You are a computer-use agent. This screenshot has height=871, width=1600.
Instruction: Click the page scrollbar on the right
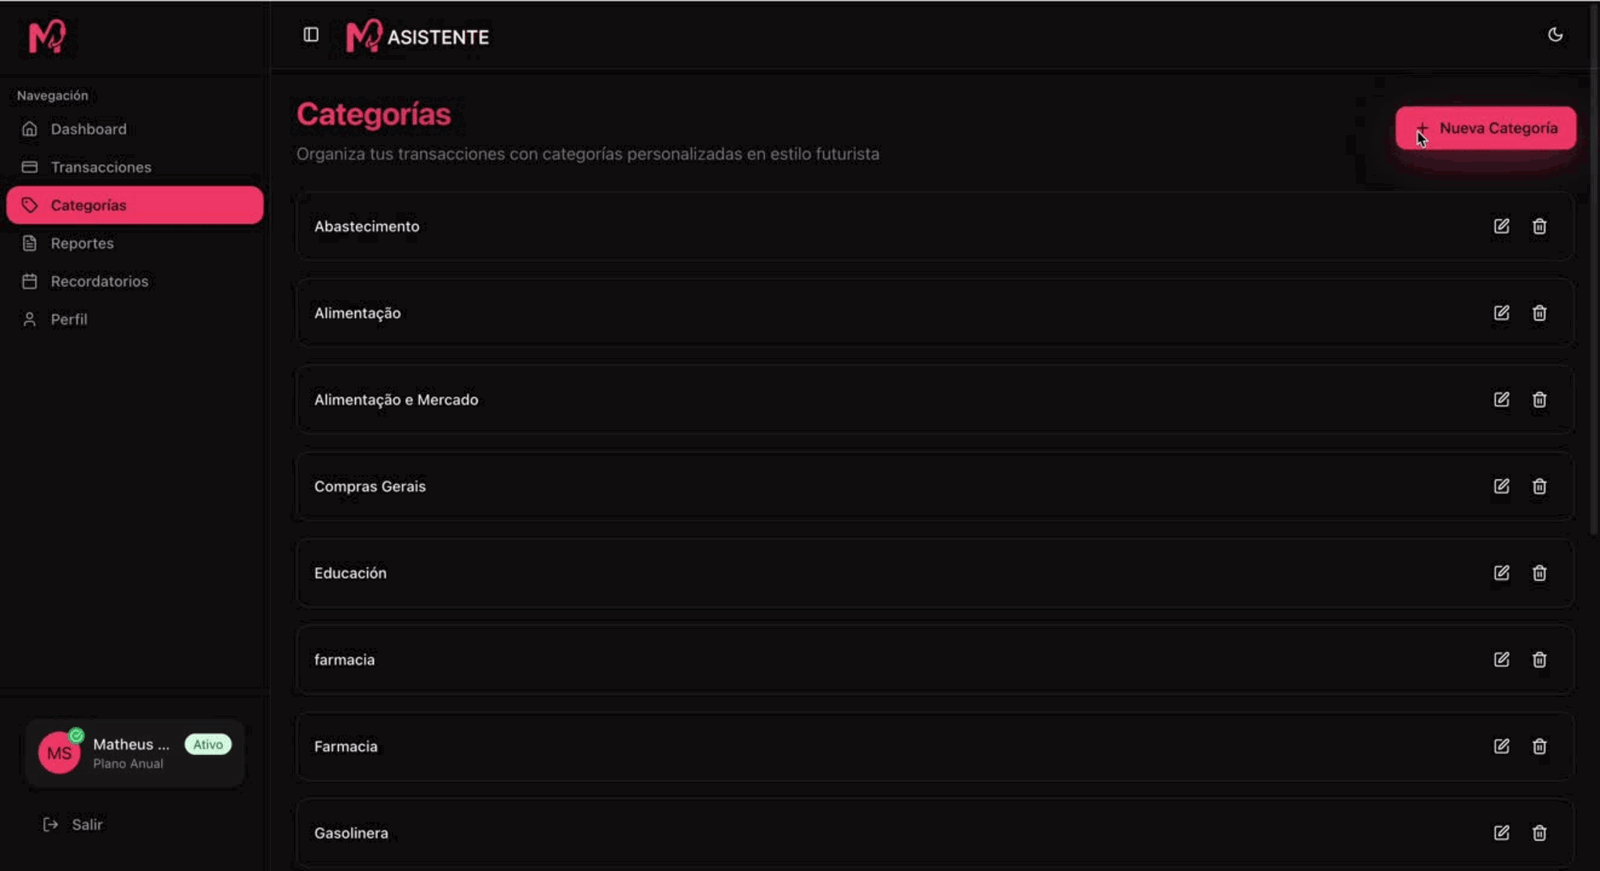tap(1594, 300)
